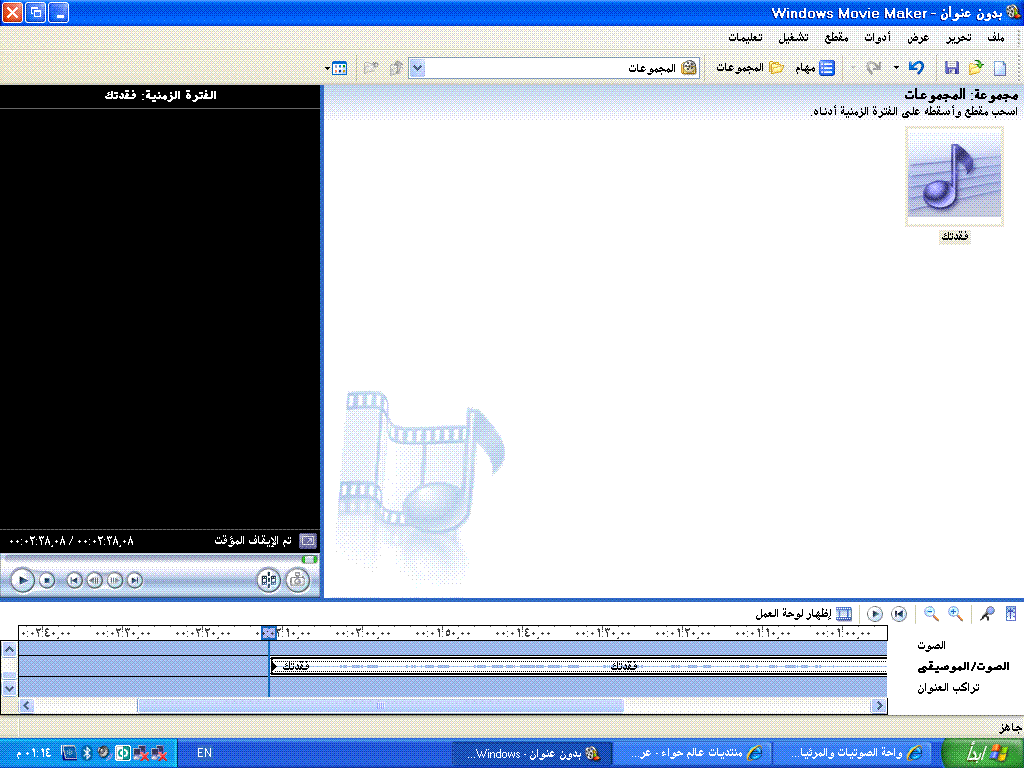Click the New Project blank page icon
Screen dimensions: 1024x768
tap(998, 68)
